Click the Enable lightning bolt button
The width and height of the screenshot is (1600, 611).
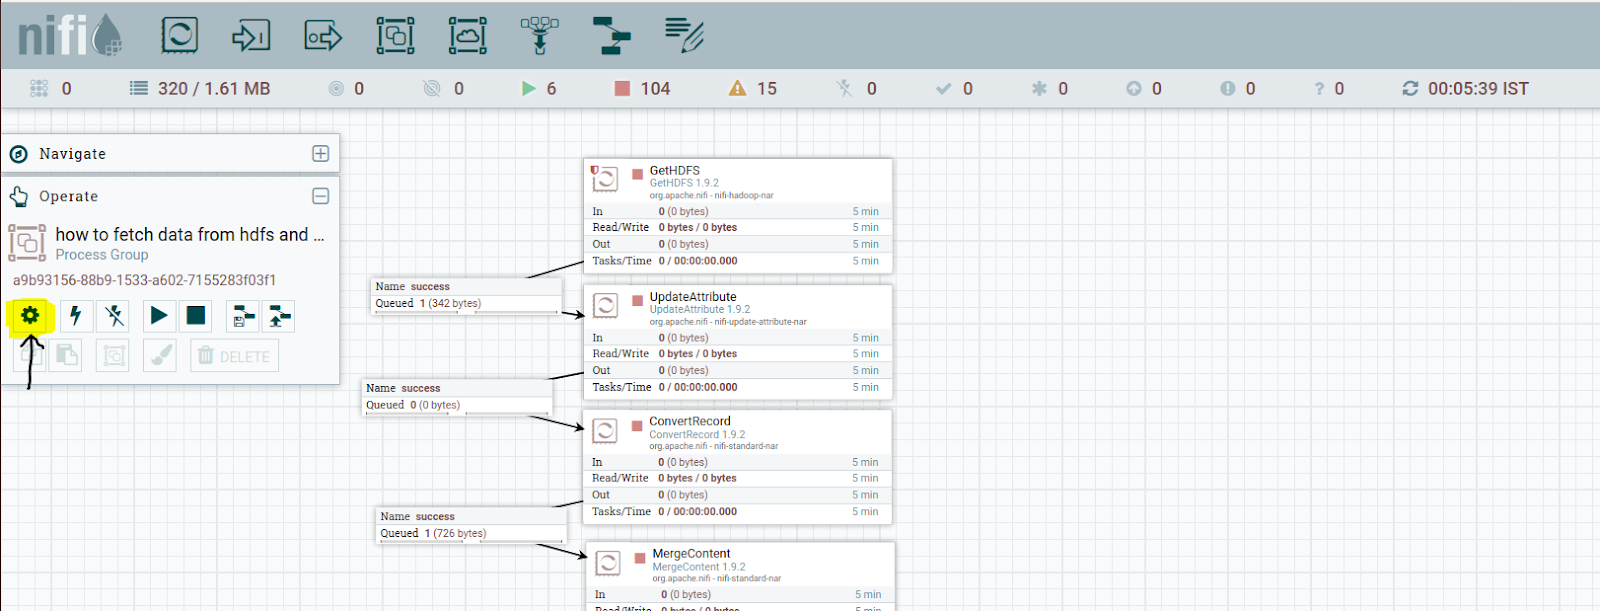pyautogui.click(x=75, y=316)
